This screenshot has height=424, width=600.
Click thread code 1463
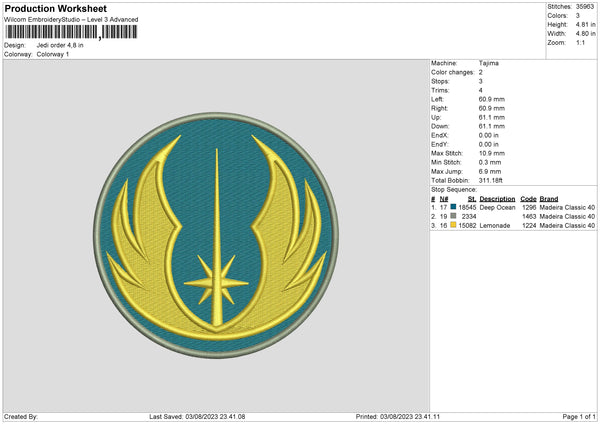click(529, 217)
